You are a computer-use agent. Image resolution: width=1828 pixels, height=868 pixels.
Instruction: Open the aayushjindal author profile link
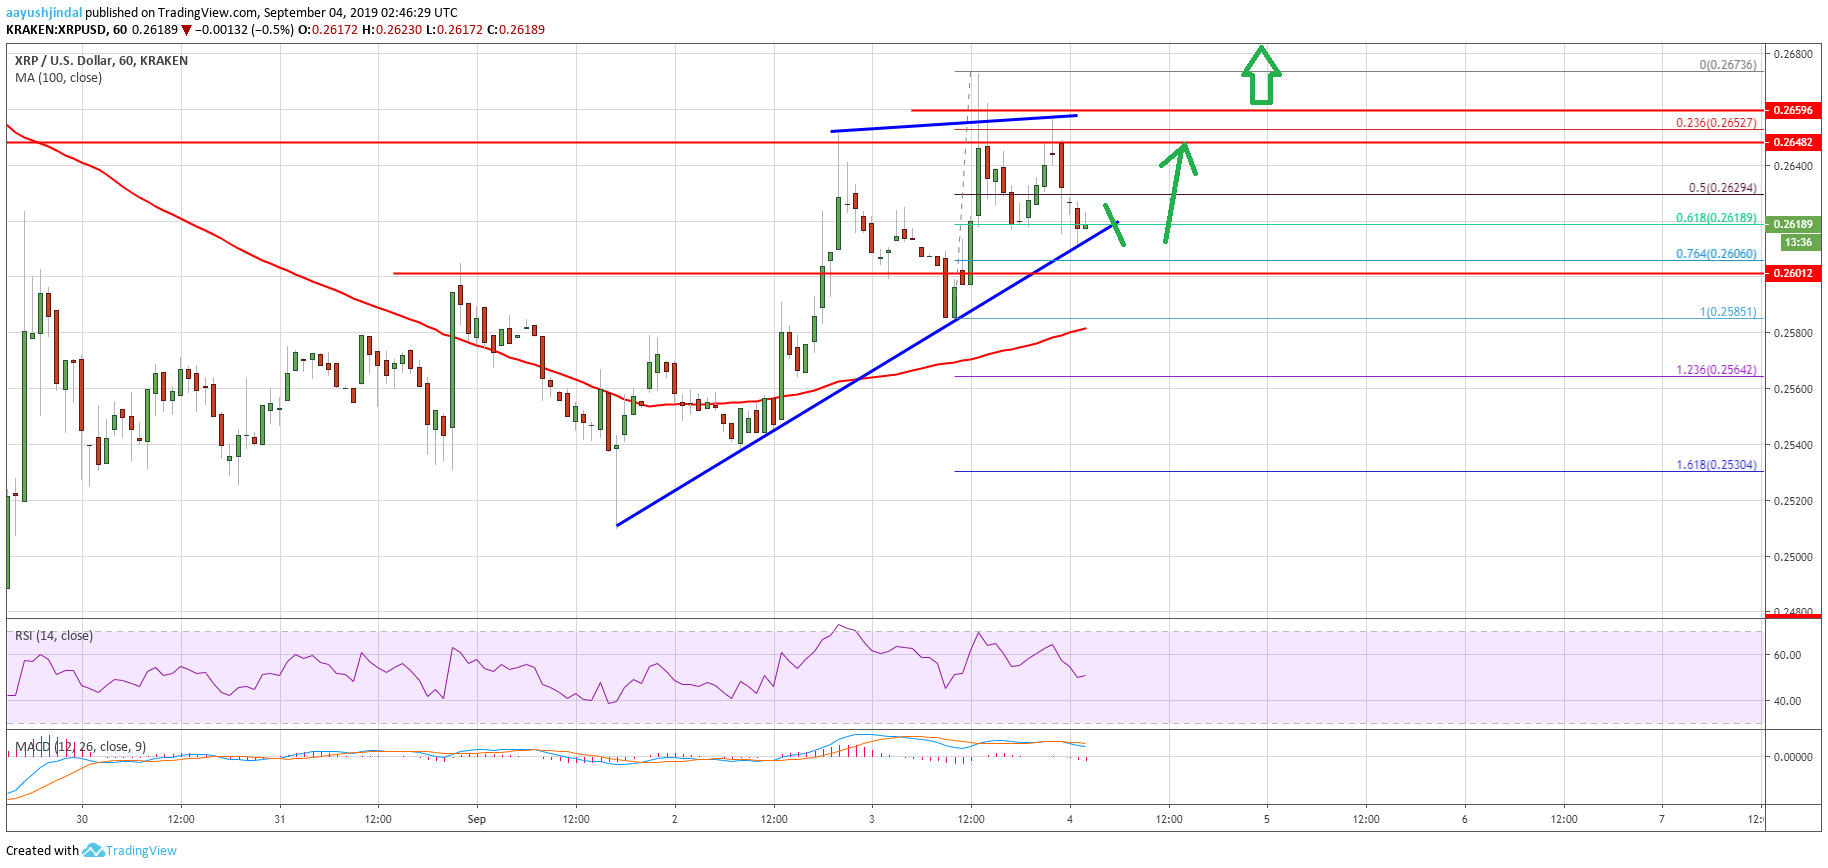pyautogui.click(x=44, y=13)
